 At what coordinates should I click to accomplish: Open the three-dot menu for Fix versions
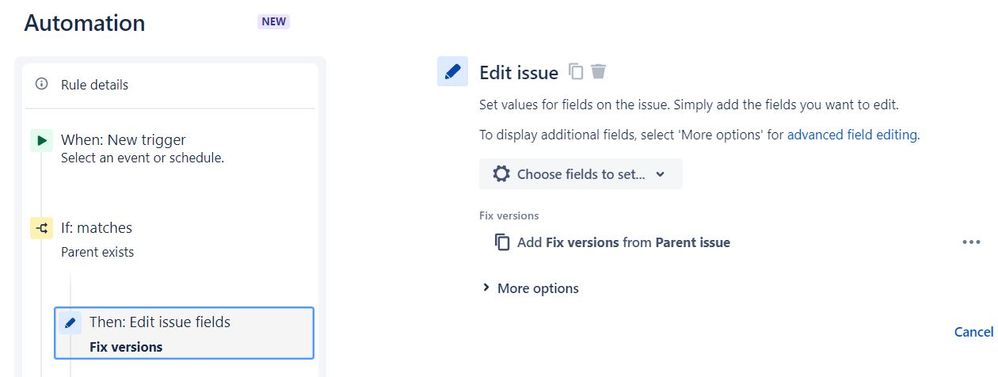(971, 242)
